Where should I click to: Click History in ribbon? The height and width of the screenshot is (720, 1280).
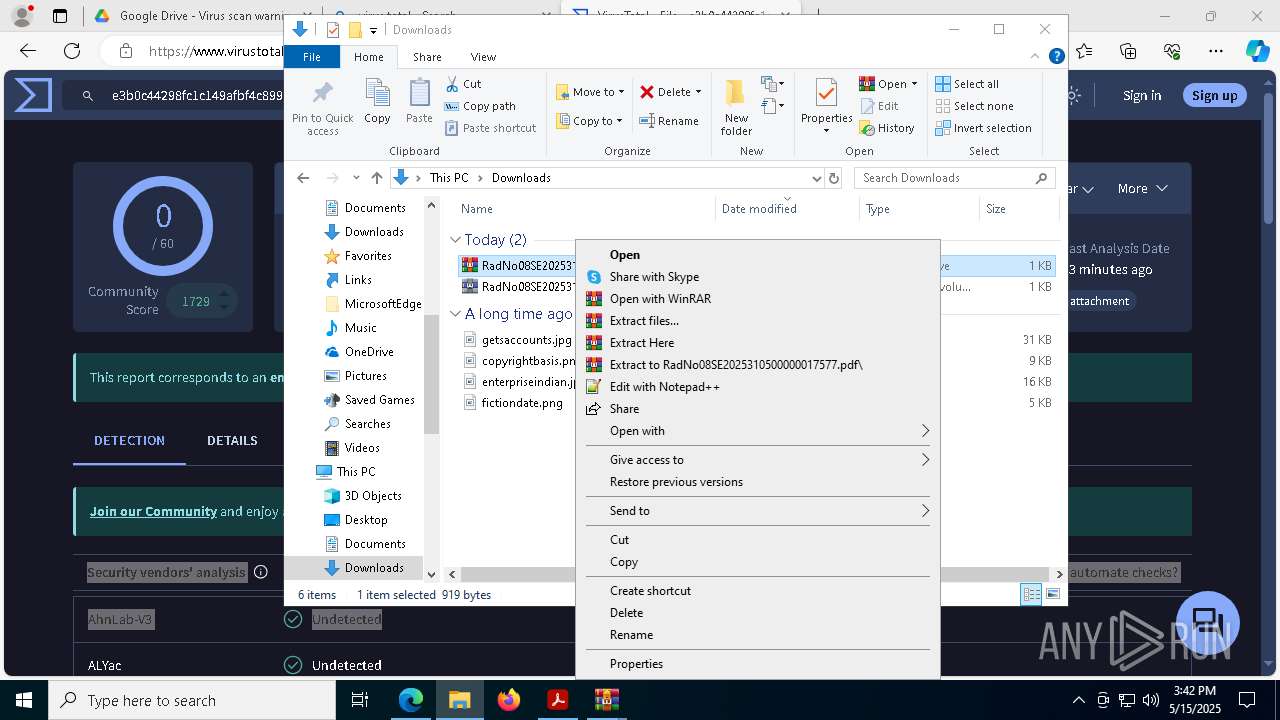tap(887, 128)
